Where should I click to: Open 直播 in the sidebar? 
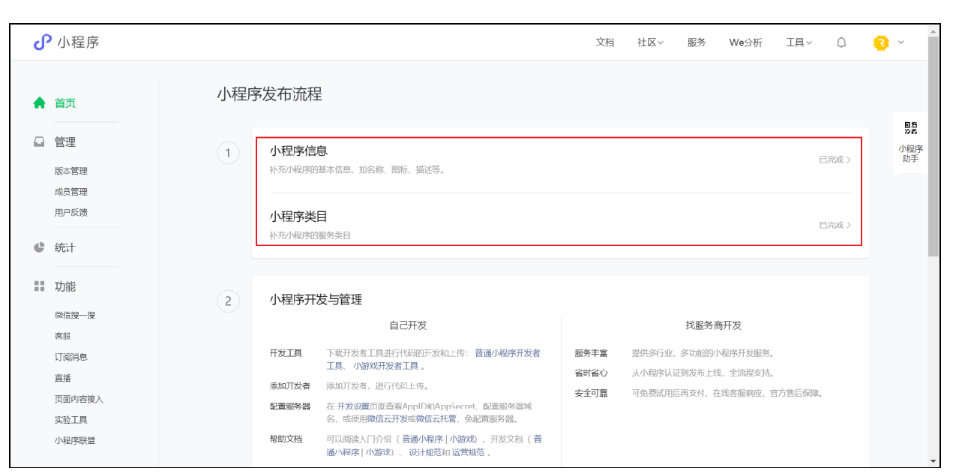coord(62,378)
